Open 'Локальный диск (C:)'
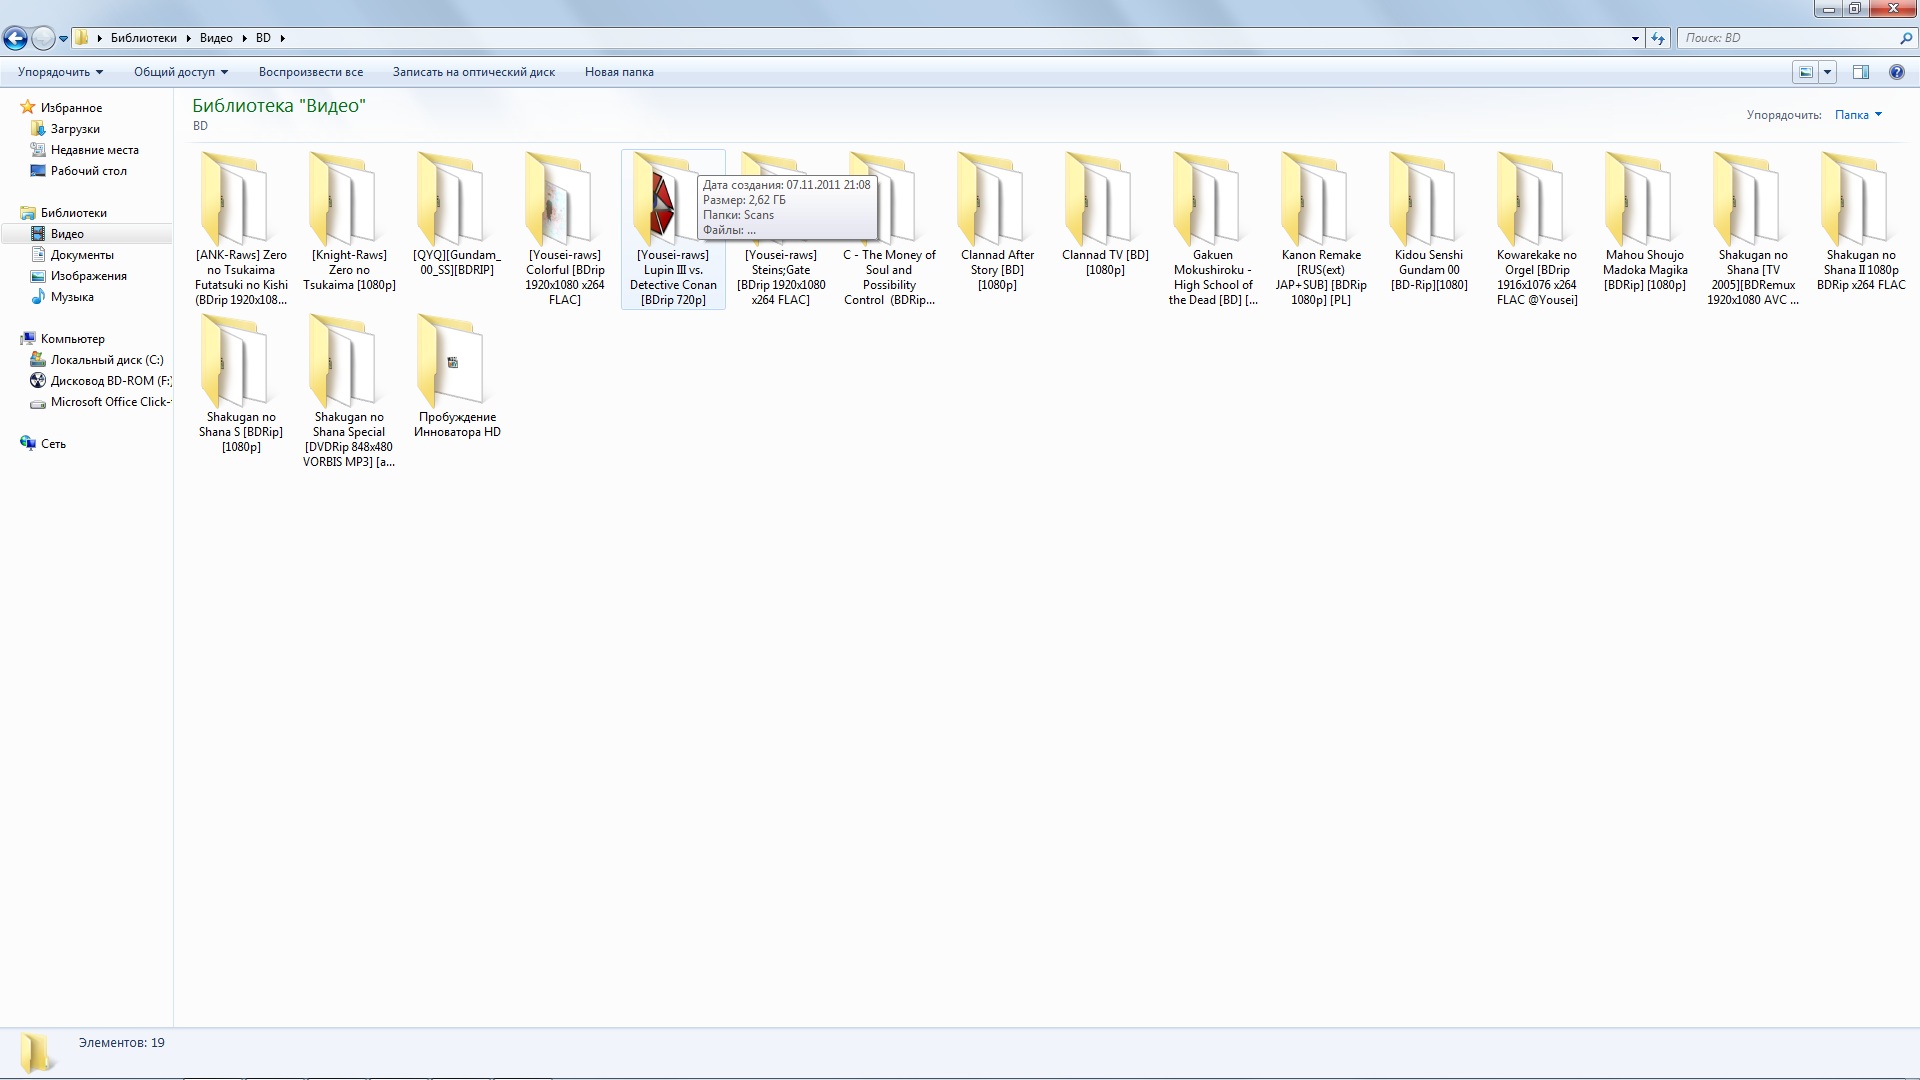The image size is (1920, 1080). tap(107, 360)
